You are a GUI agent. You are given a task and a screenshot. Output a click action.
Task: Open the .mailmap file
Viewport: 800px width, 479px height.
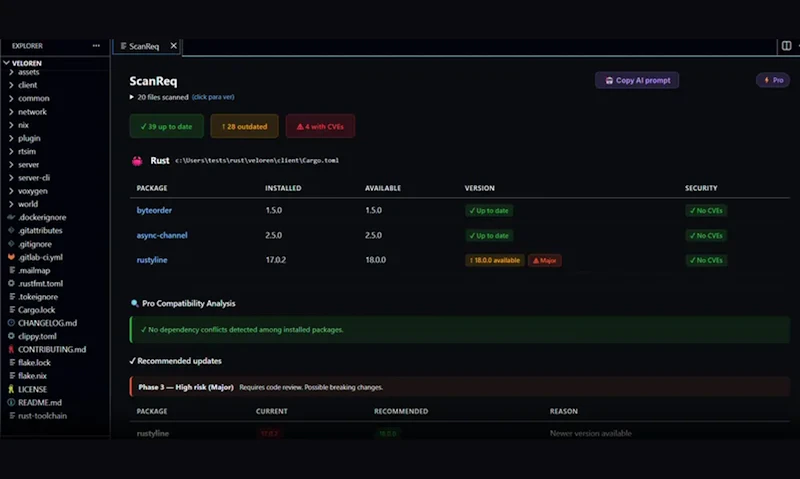tap(34, 270)
